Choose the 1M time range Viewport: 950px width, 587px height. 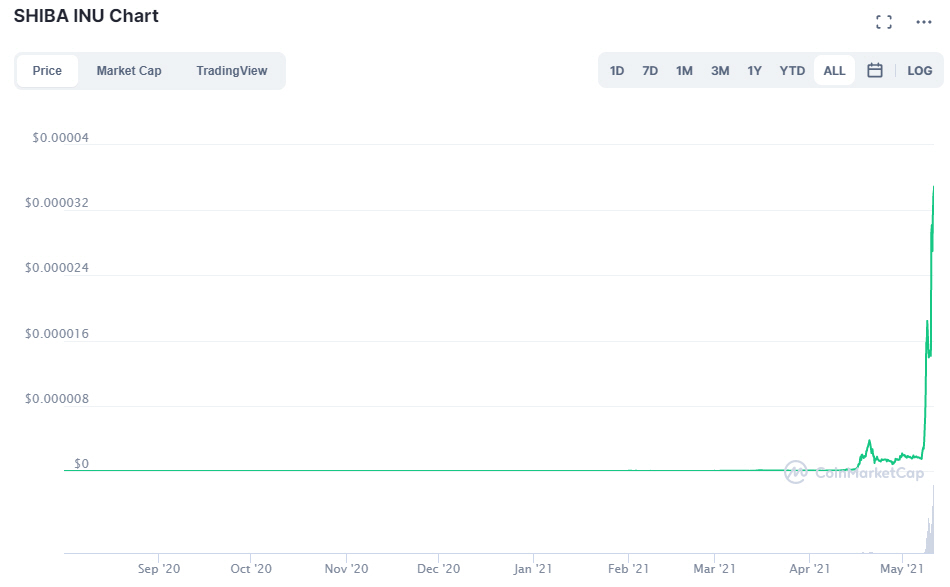pyautogui.click(x=684, y=71)
